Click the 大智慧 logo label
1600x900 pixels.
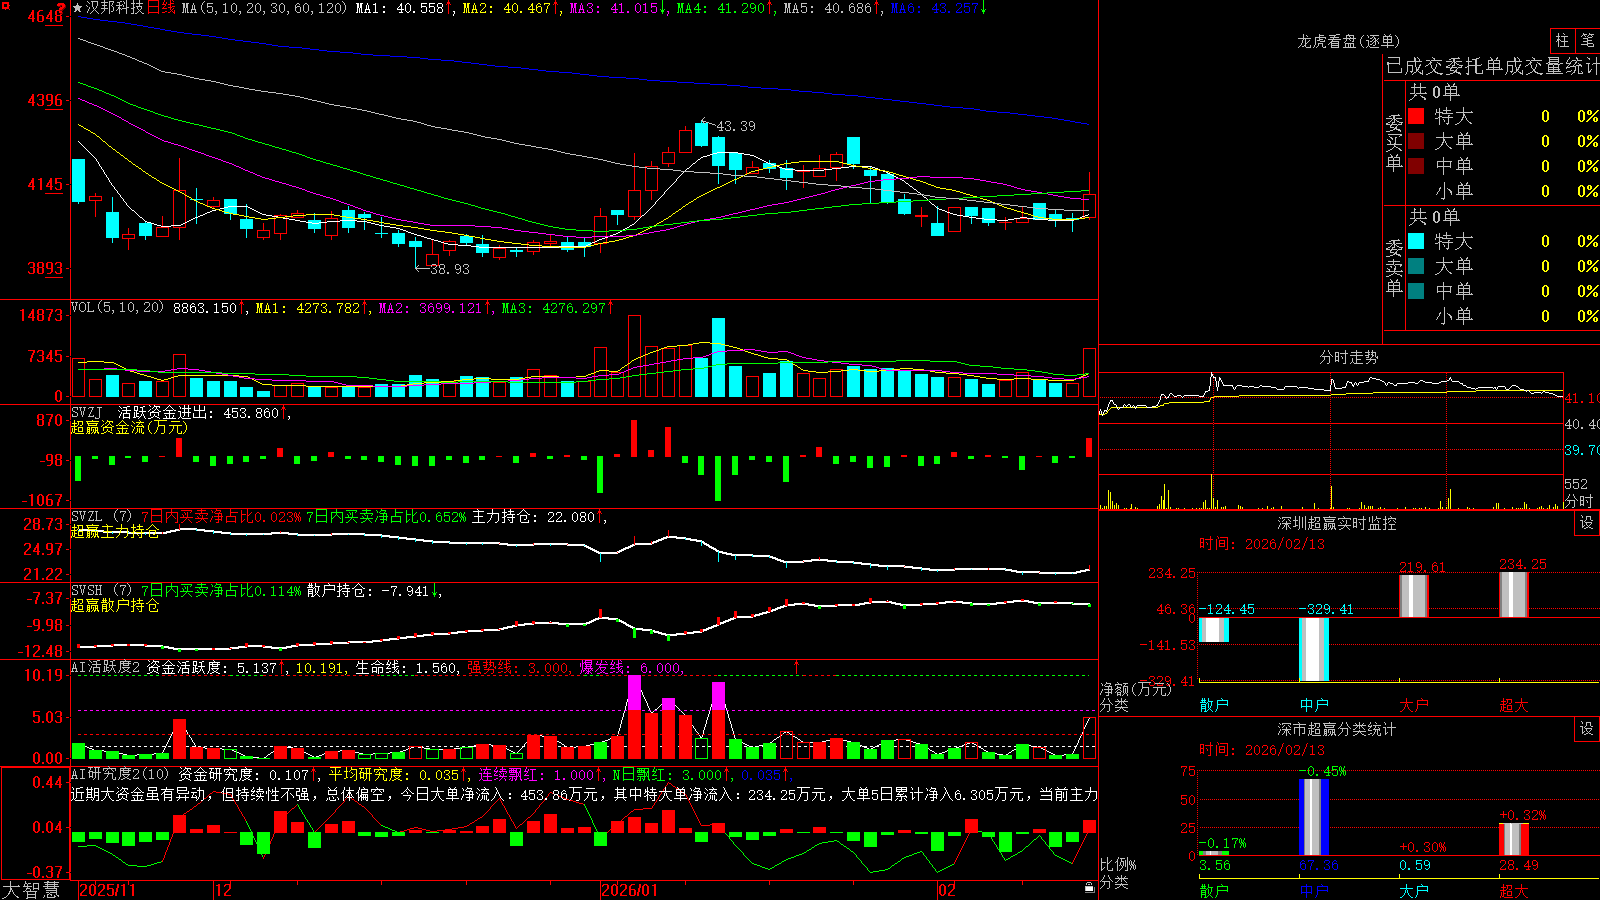(x=31, y=890)
